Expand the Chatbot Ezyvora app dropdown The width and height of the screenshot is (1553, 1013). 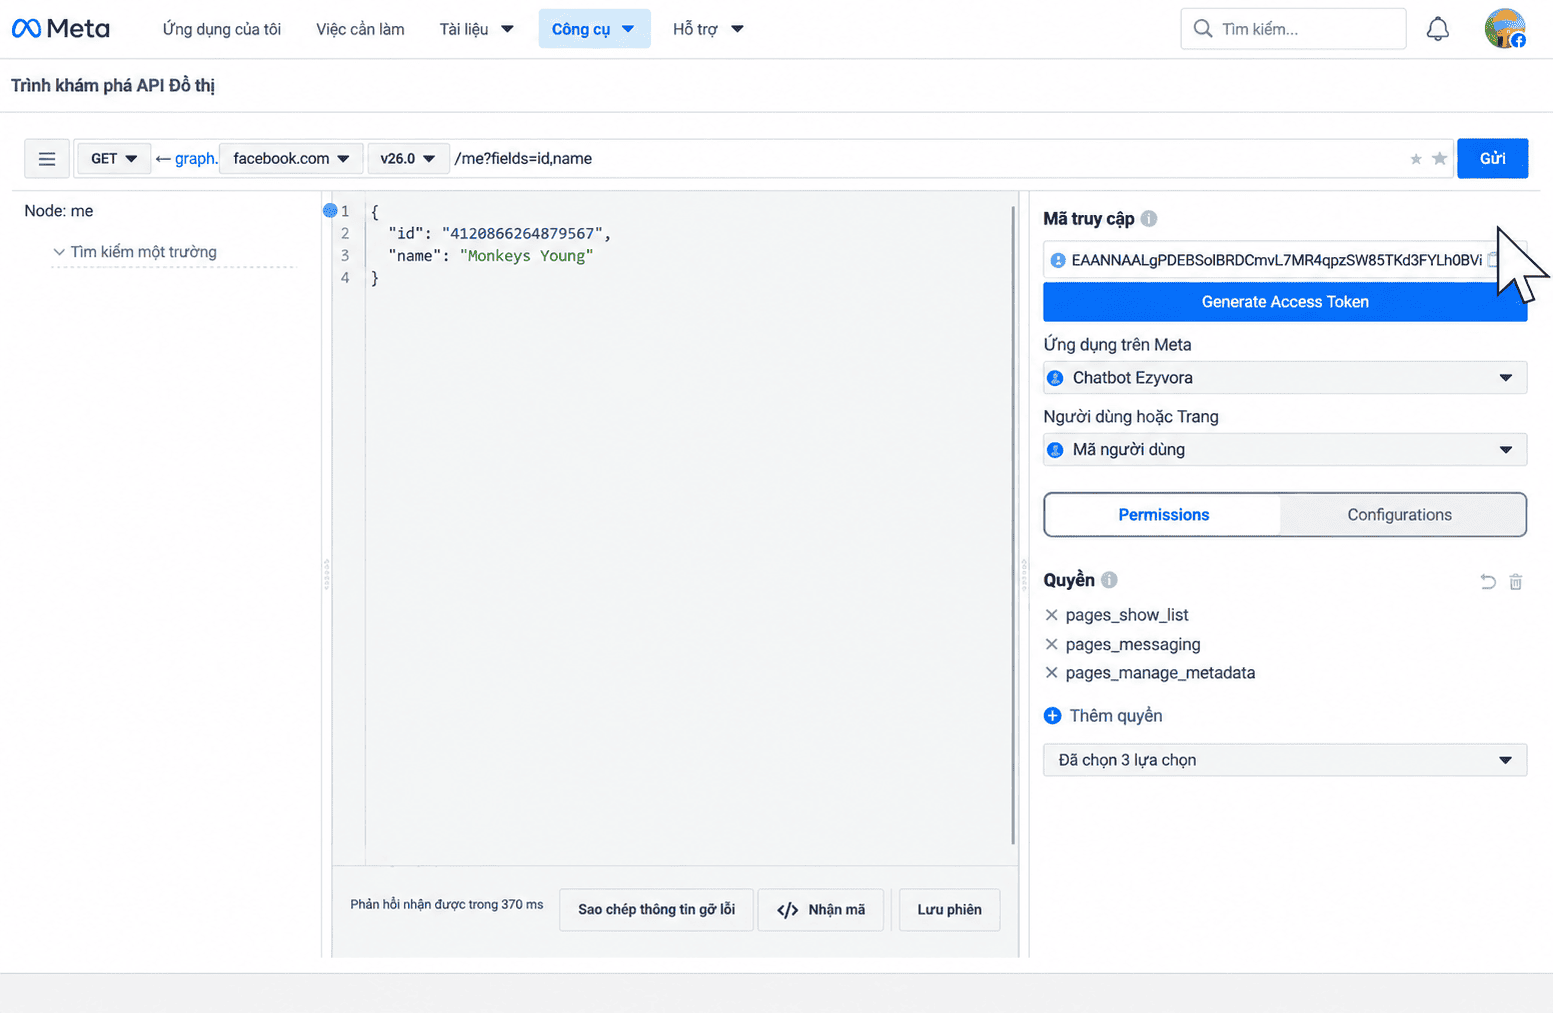[1285, 378]
